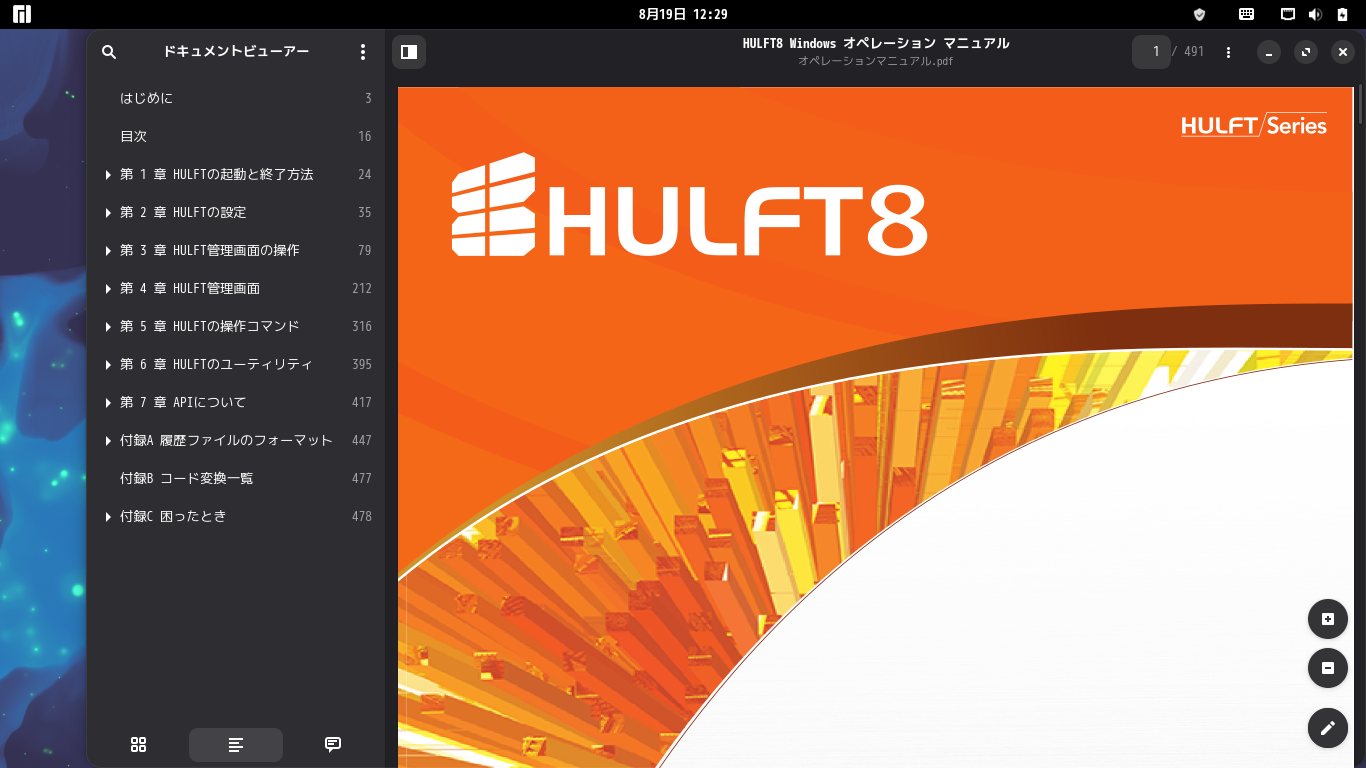This screenshot has height=768, width=1366.
Task: Expand 第 7 章 APIについて
Action: (x=108, y=403)
